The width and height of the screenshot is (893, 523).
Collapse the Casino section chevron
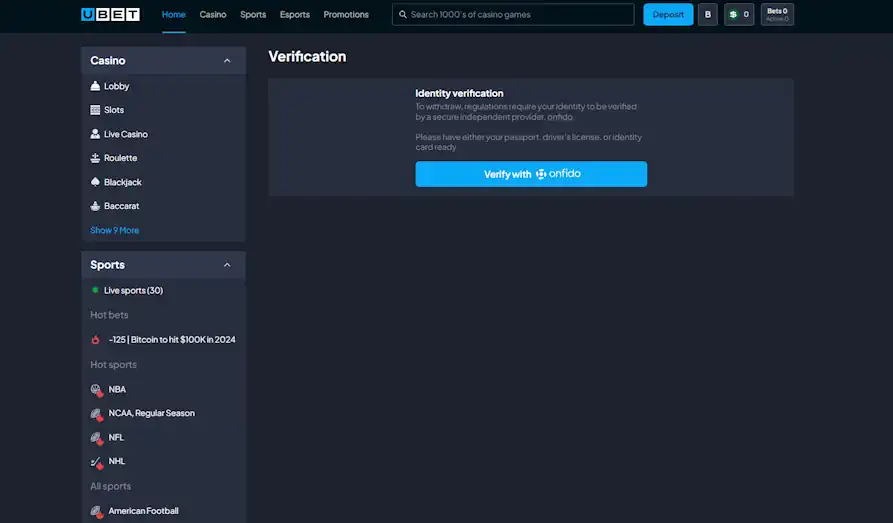[x=227, y=61]
